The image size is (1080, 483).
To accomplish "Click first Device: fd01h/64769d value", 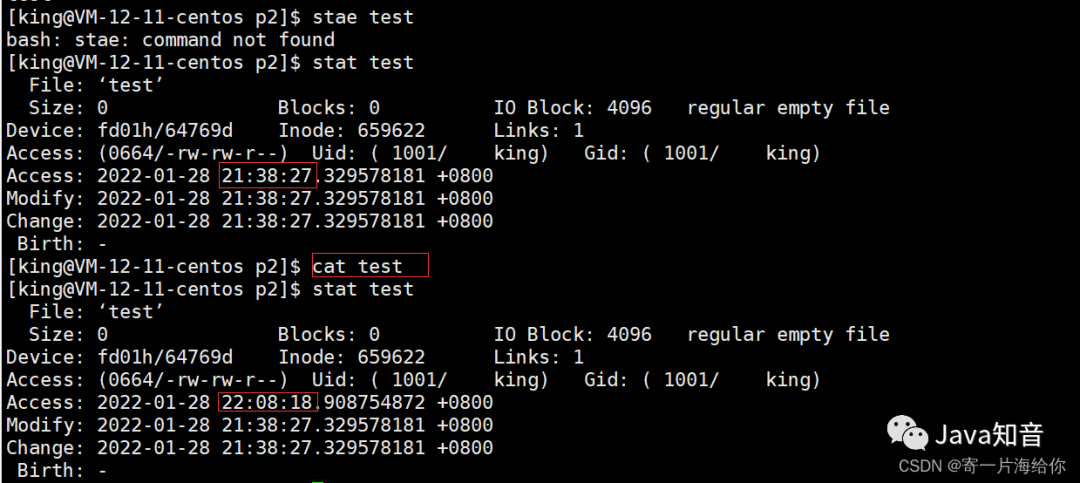I will click(120, 130).
